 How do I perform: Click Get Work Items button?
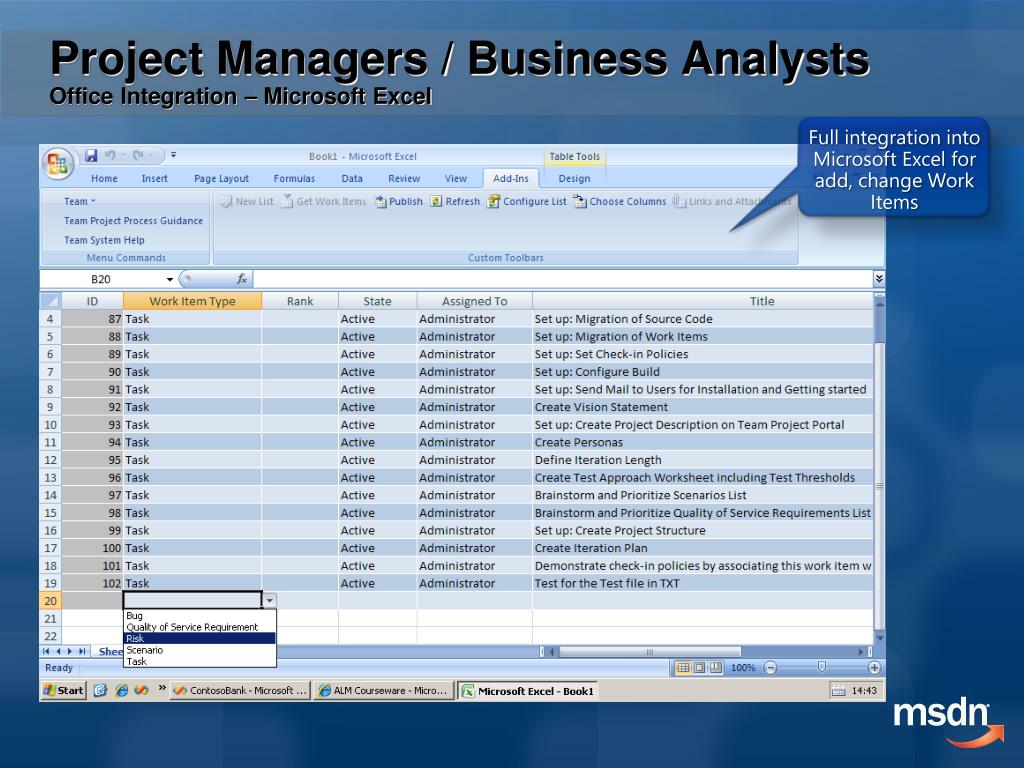(x=325, y=201)
